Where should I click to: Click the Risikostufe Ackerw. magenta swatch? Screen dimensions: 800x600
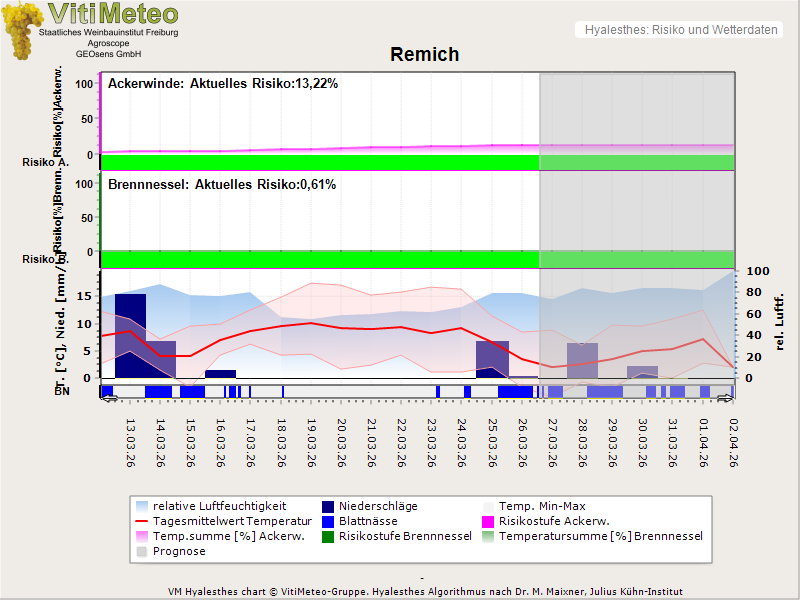(x=489, y=522)
